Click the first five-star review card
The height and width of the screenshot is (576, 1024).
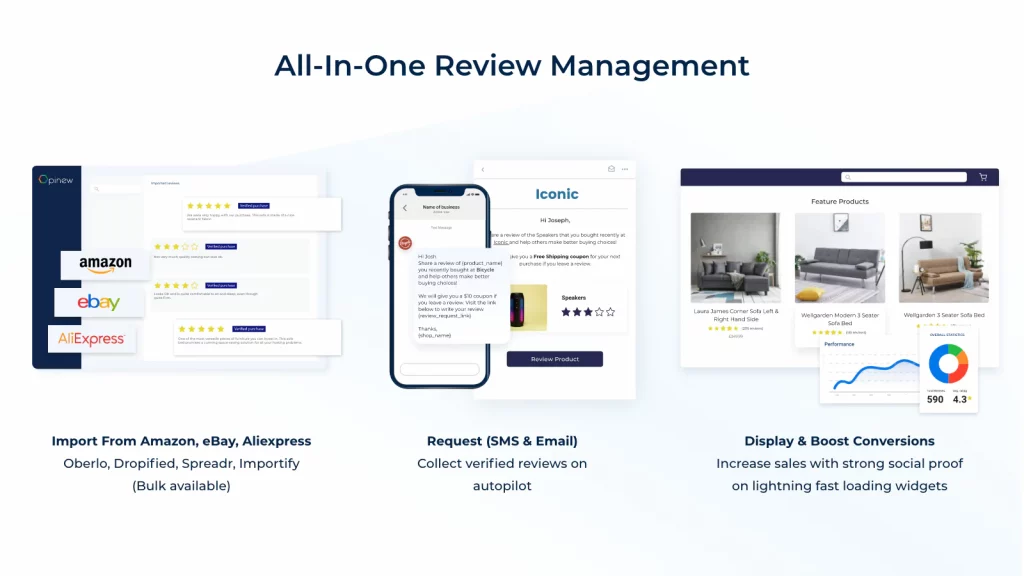click(x=262, y=214)
